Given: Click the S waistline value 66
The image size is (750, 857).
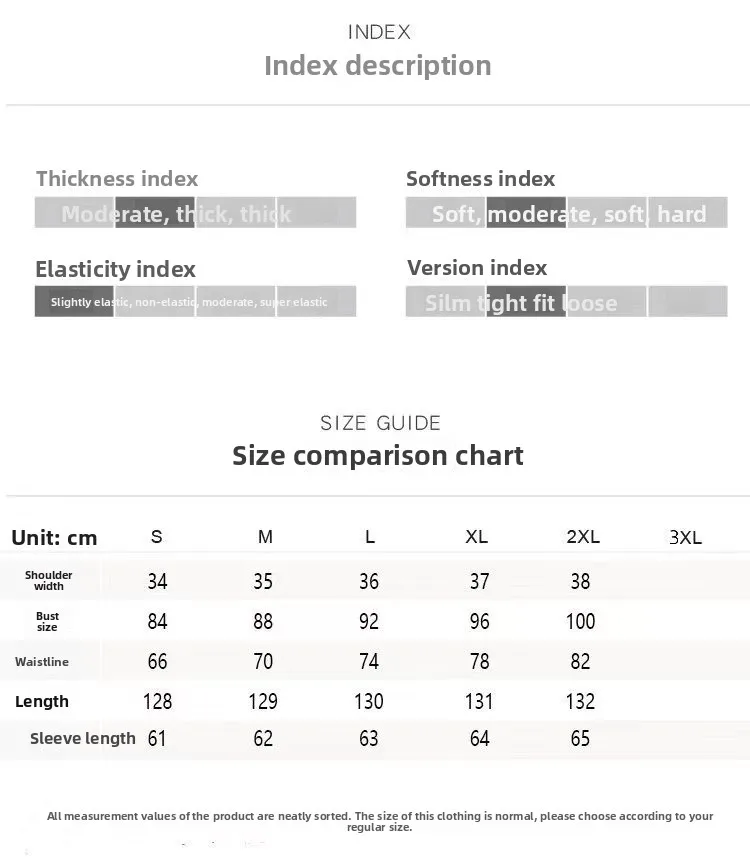Looking at the screenshot, I should (x=157, y=661).
